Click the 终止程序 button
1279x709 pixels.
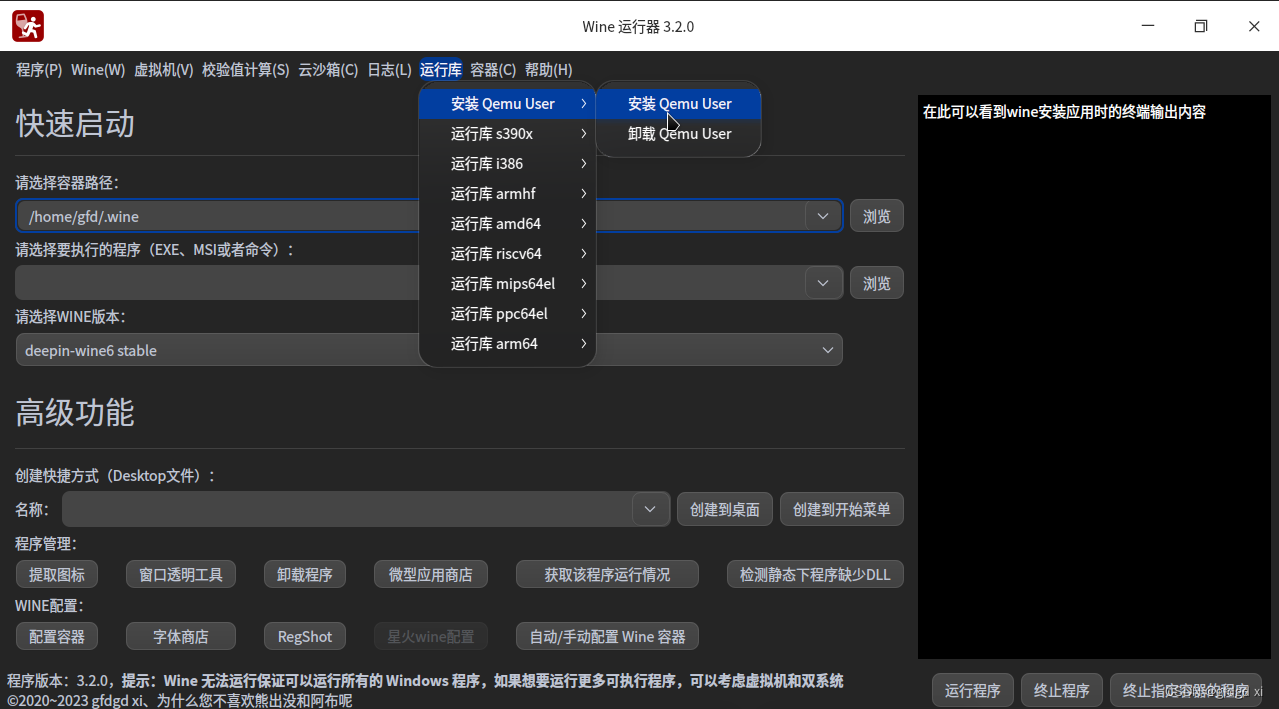point(1062,690)
